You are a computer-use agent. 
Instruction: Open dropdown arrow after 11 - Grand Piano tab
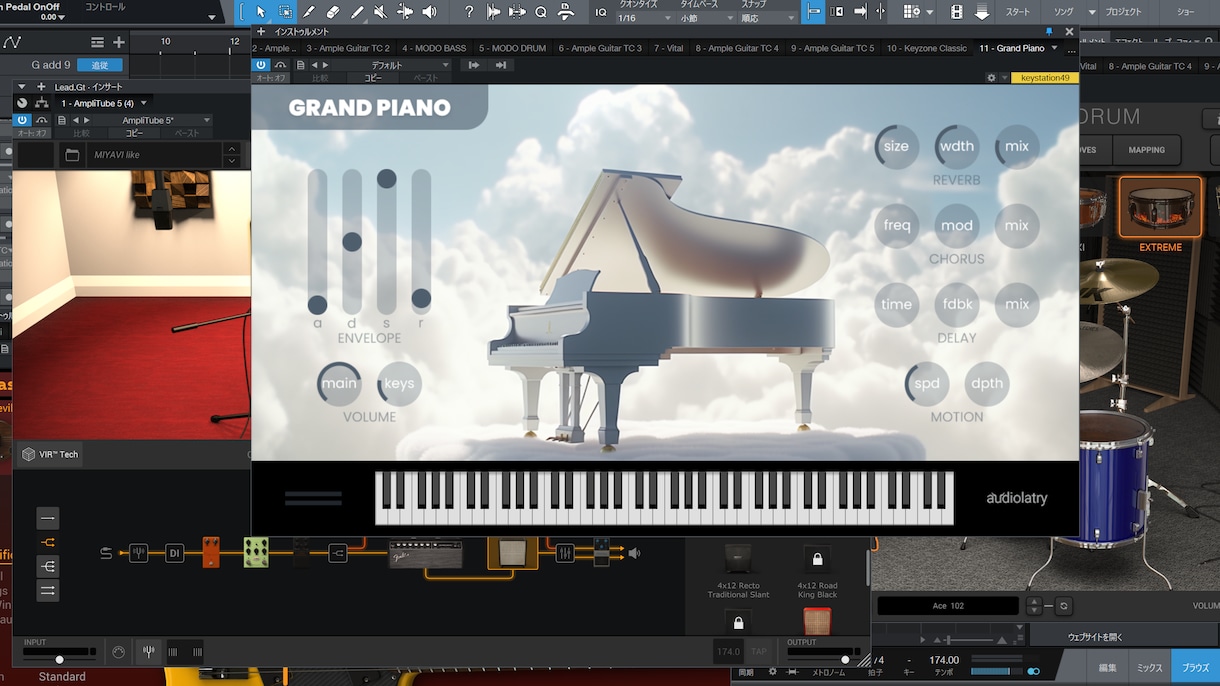[x=1054, y=48]
